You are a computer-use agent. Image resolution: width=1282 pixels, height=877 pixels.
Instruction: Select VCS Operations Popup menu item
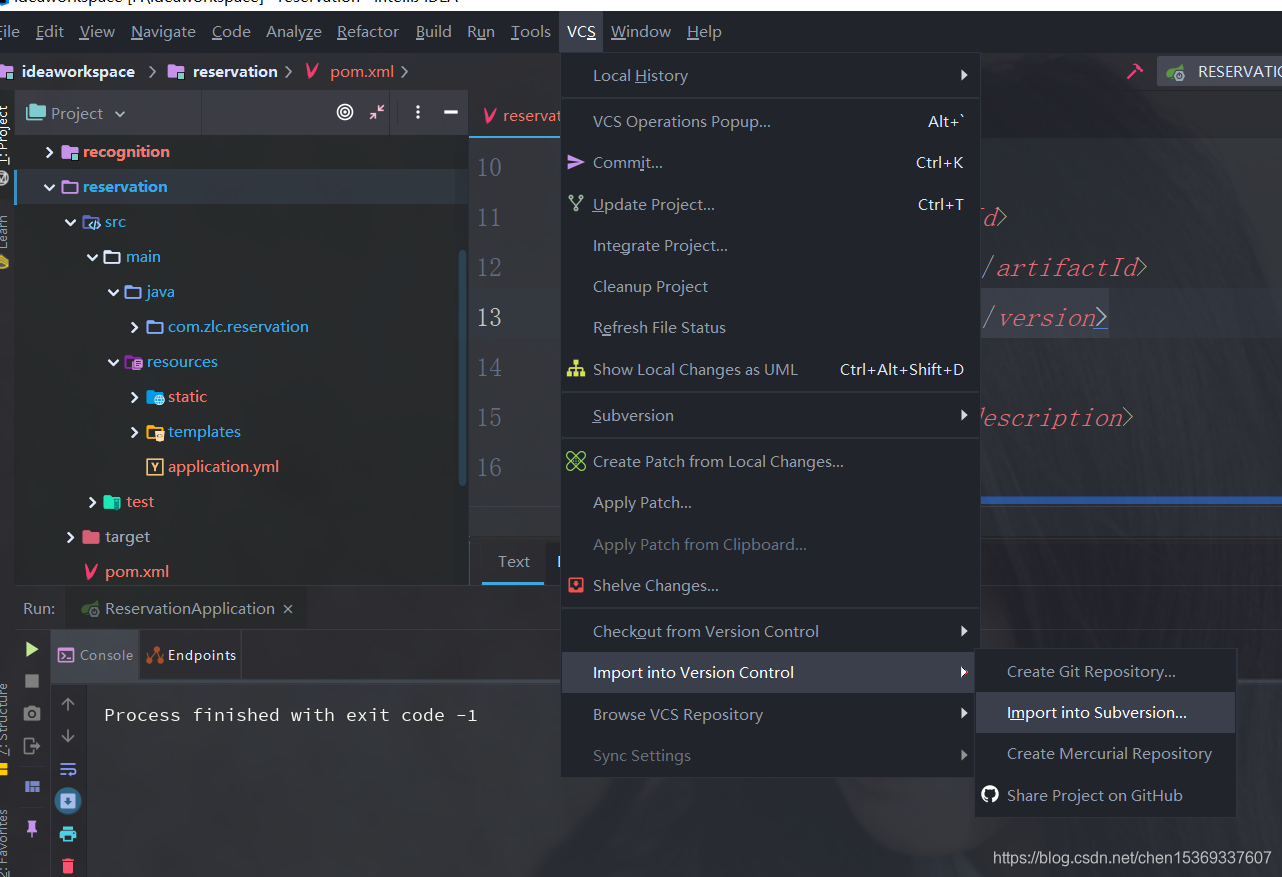pyautogui.click(x=770, y=121)
